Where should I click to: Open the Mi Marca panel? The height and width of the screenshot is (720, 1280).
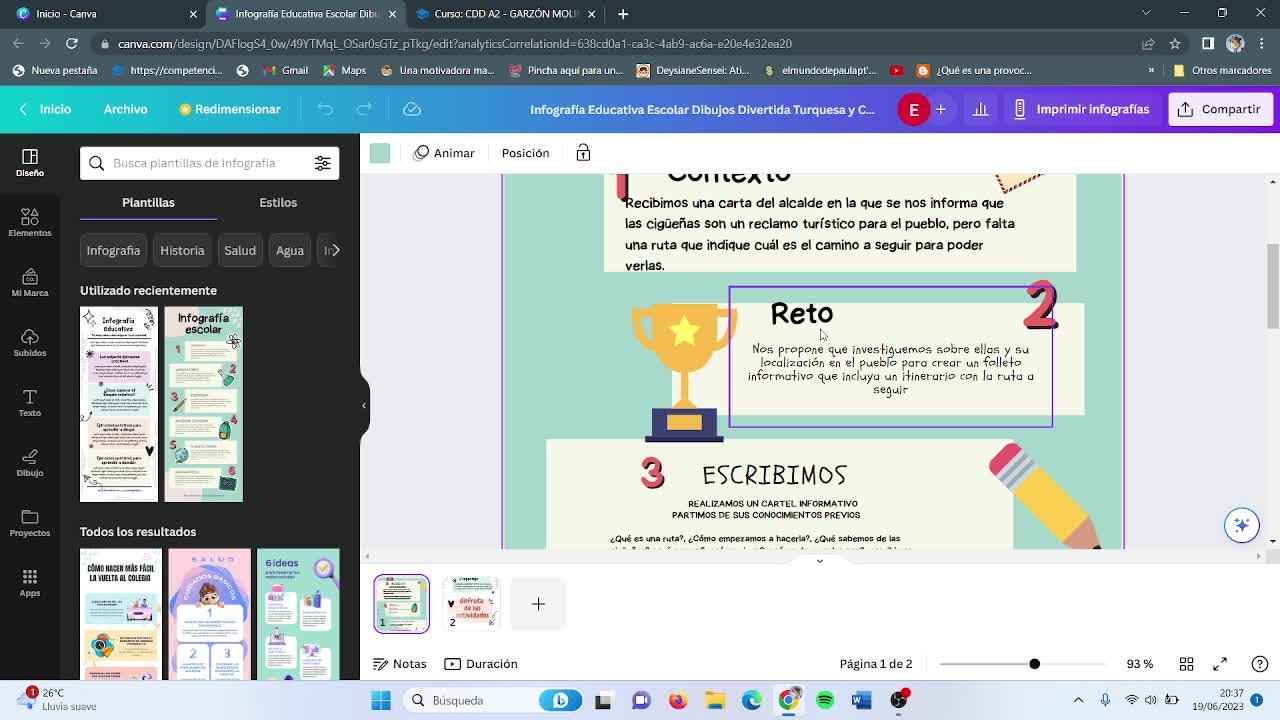tap(29, 282)
